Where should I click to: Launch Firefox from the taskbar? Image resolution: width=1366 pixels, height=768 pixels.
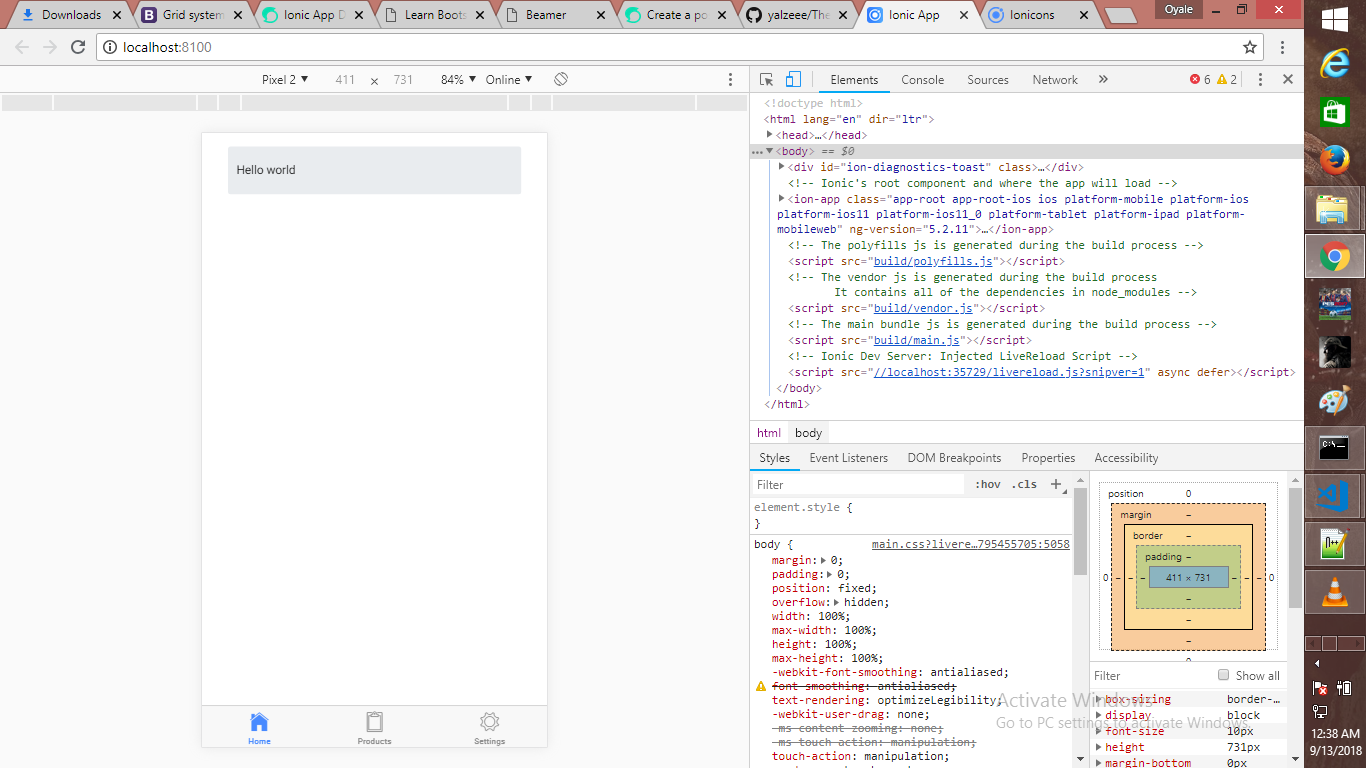point(1334,161)
